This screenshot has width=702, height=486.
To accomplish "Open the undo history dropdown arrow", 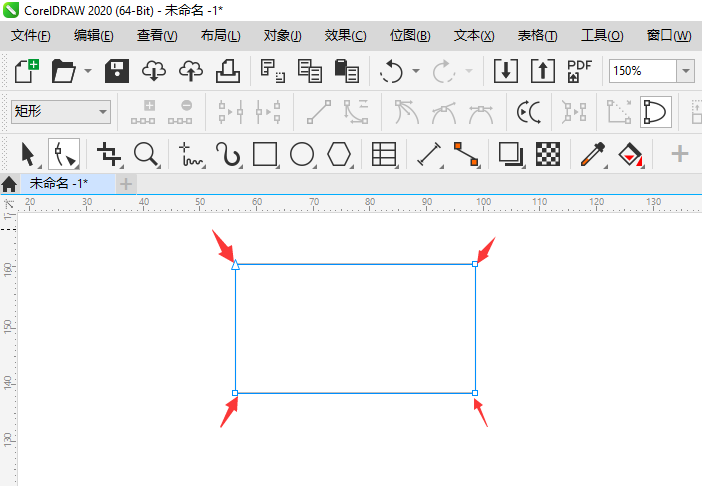I will coord(416,71).
